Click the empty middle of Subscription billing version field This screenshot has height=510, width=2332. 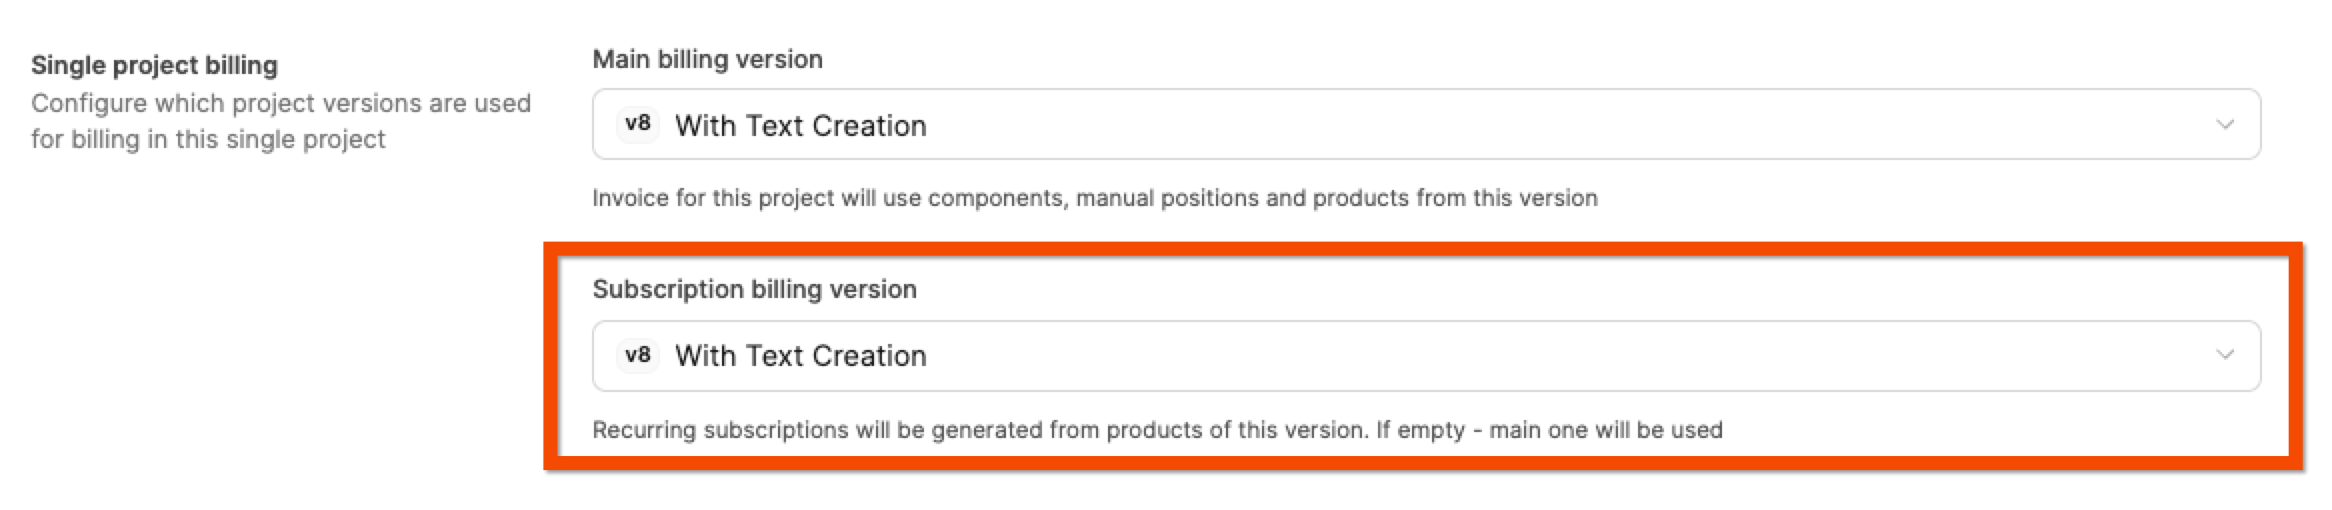click(1500, 355)
